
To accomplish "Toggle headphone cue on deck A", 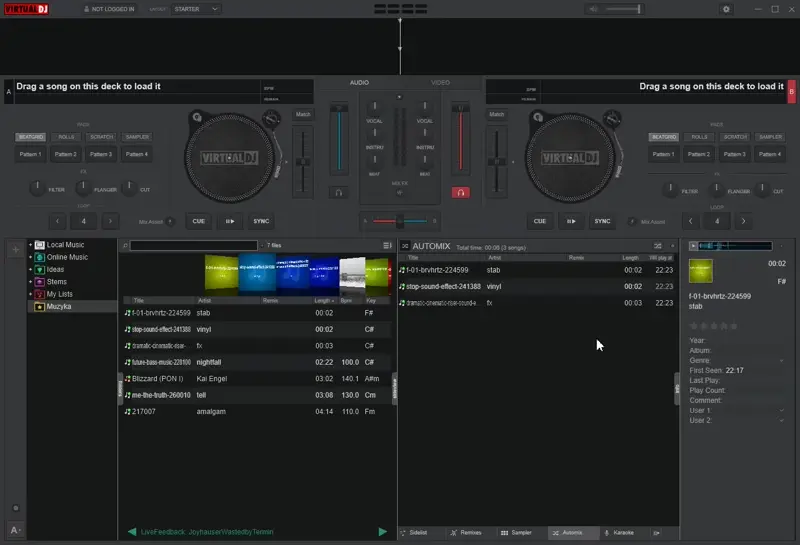I will pyautogui.click(x=338, y=192).
